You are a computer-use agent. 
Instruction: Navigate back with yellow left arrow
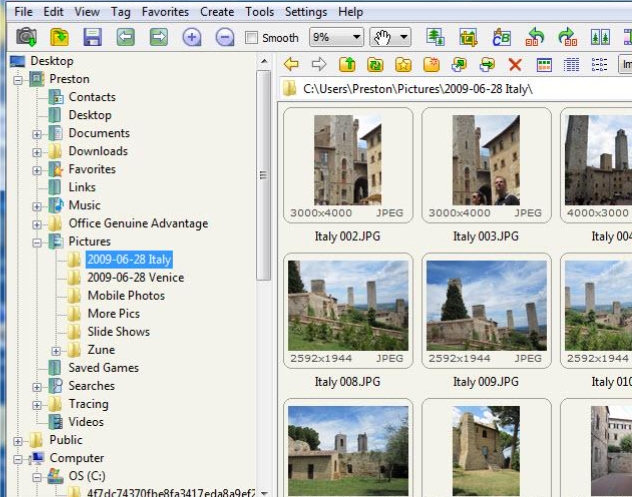[x=291, y=64]
